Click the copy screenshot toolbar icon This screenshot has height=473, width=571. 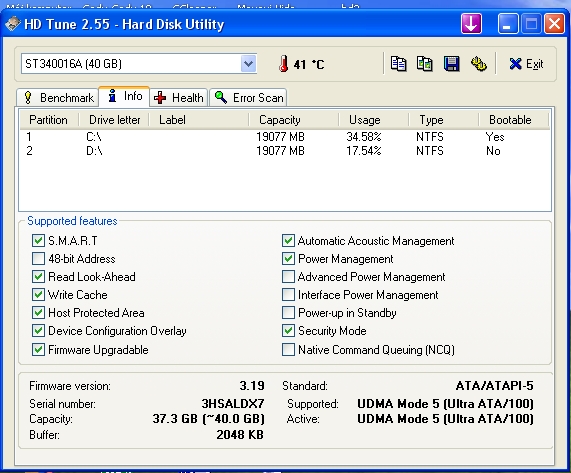pos(425,64)
